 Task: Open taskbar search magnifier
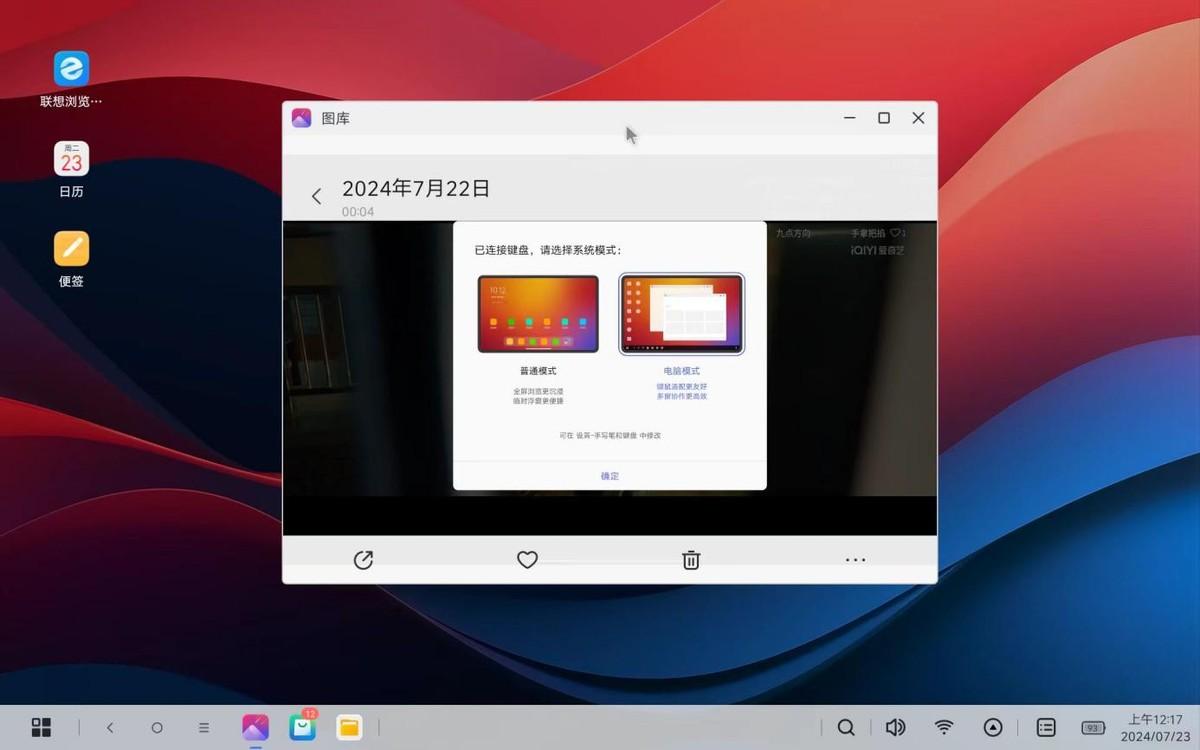point(846,728)
